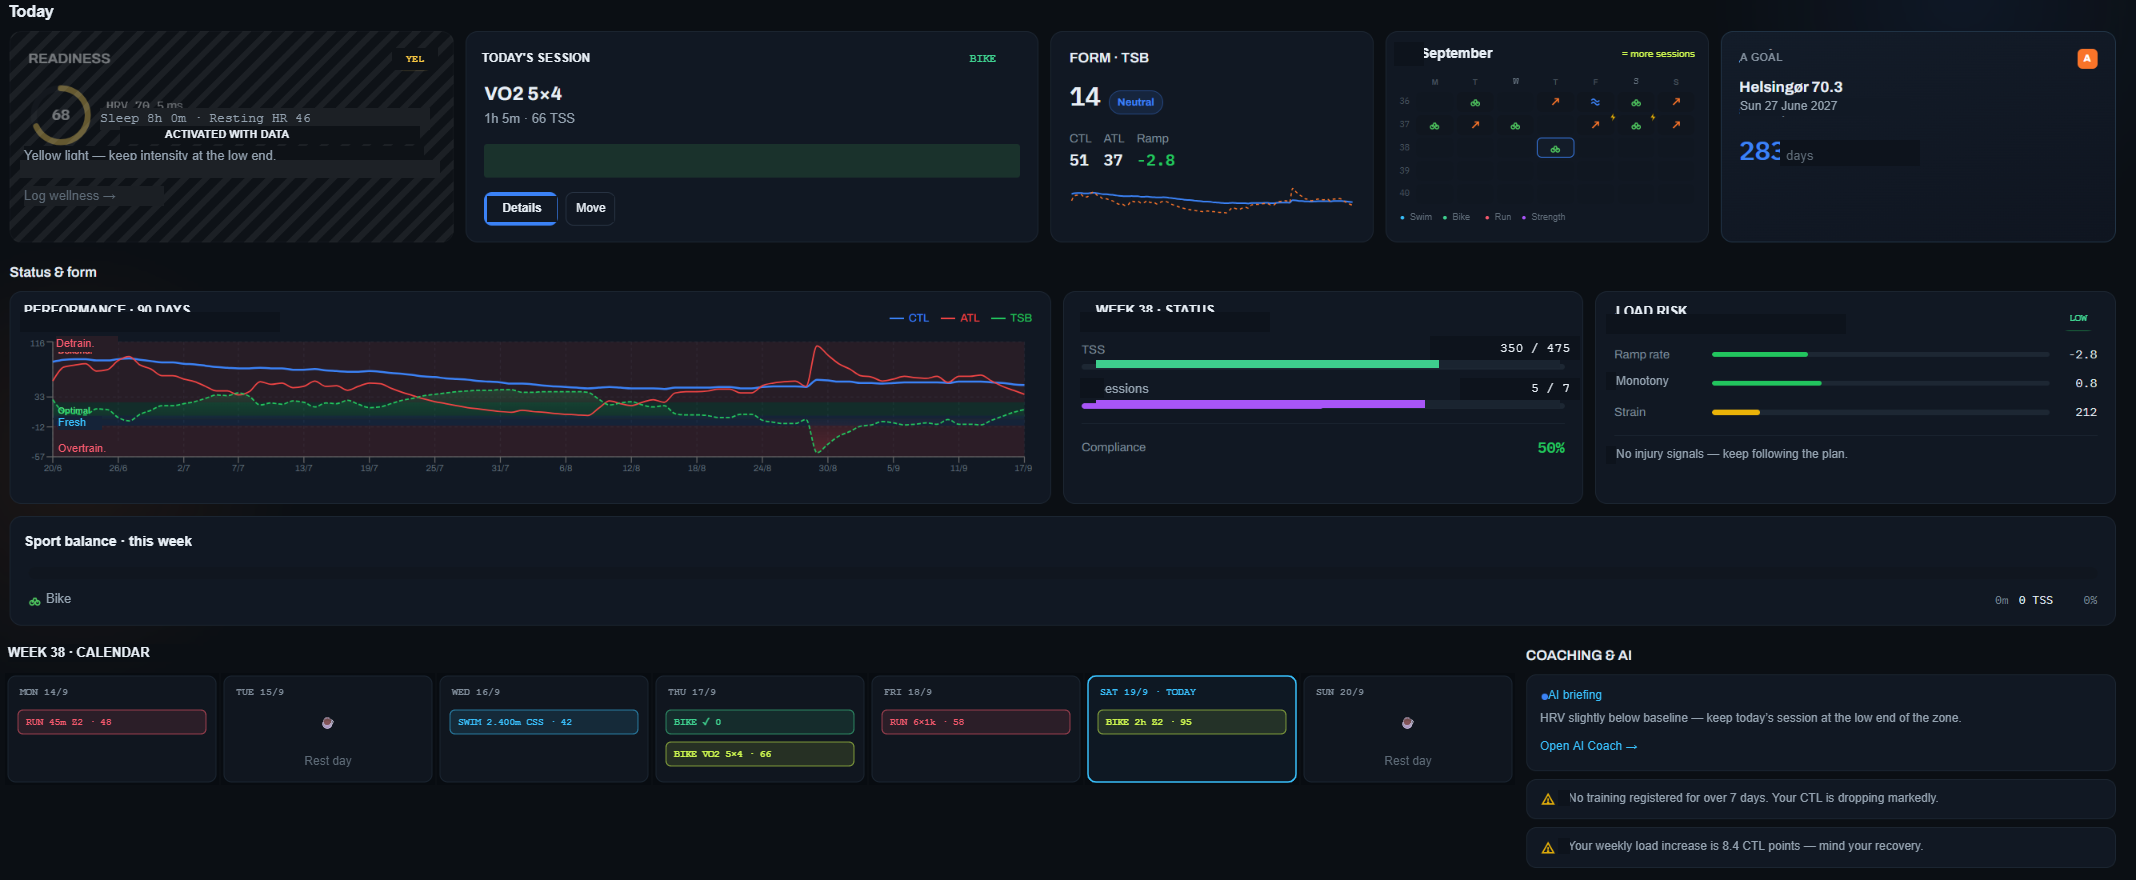Click the week 37 Saturday bike icon
The image size is (2136, 880).
1636,126
